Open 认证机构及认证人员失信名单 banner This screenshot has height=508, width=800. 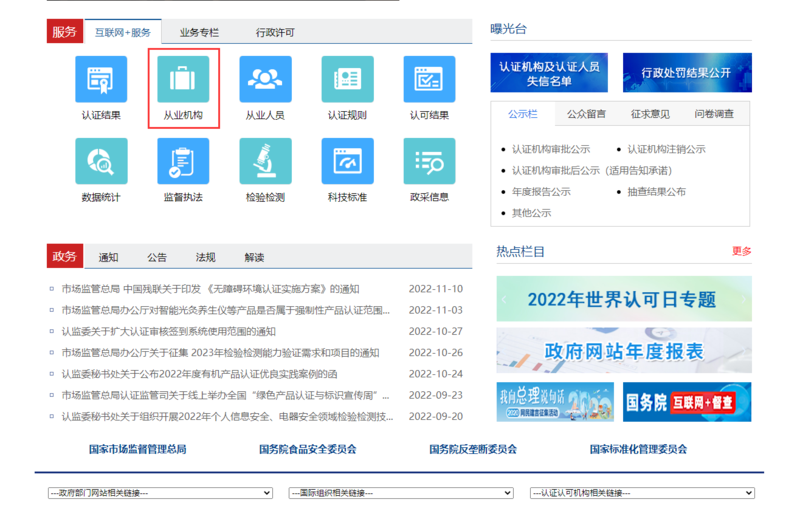click(549, 72)
